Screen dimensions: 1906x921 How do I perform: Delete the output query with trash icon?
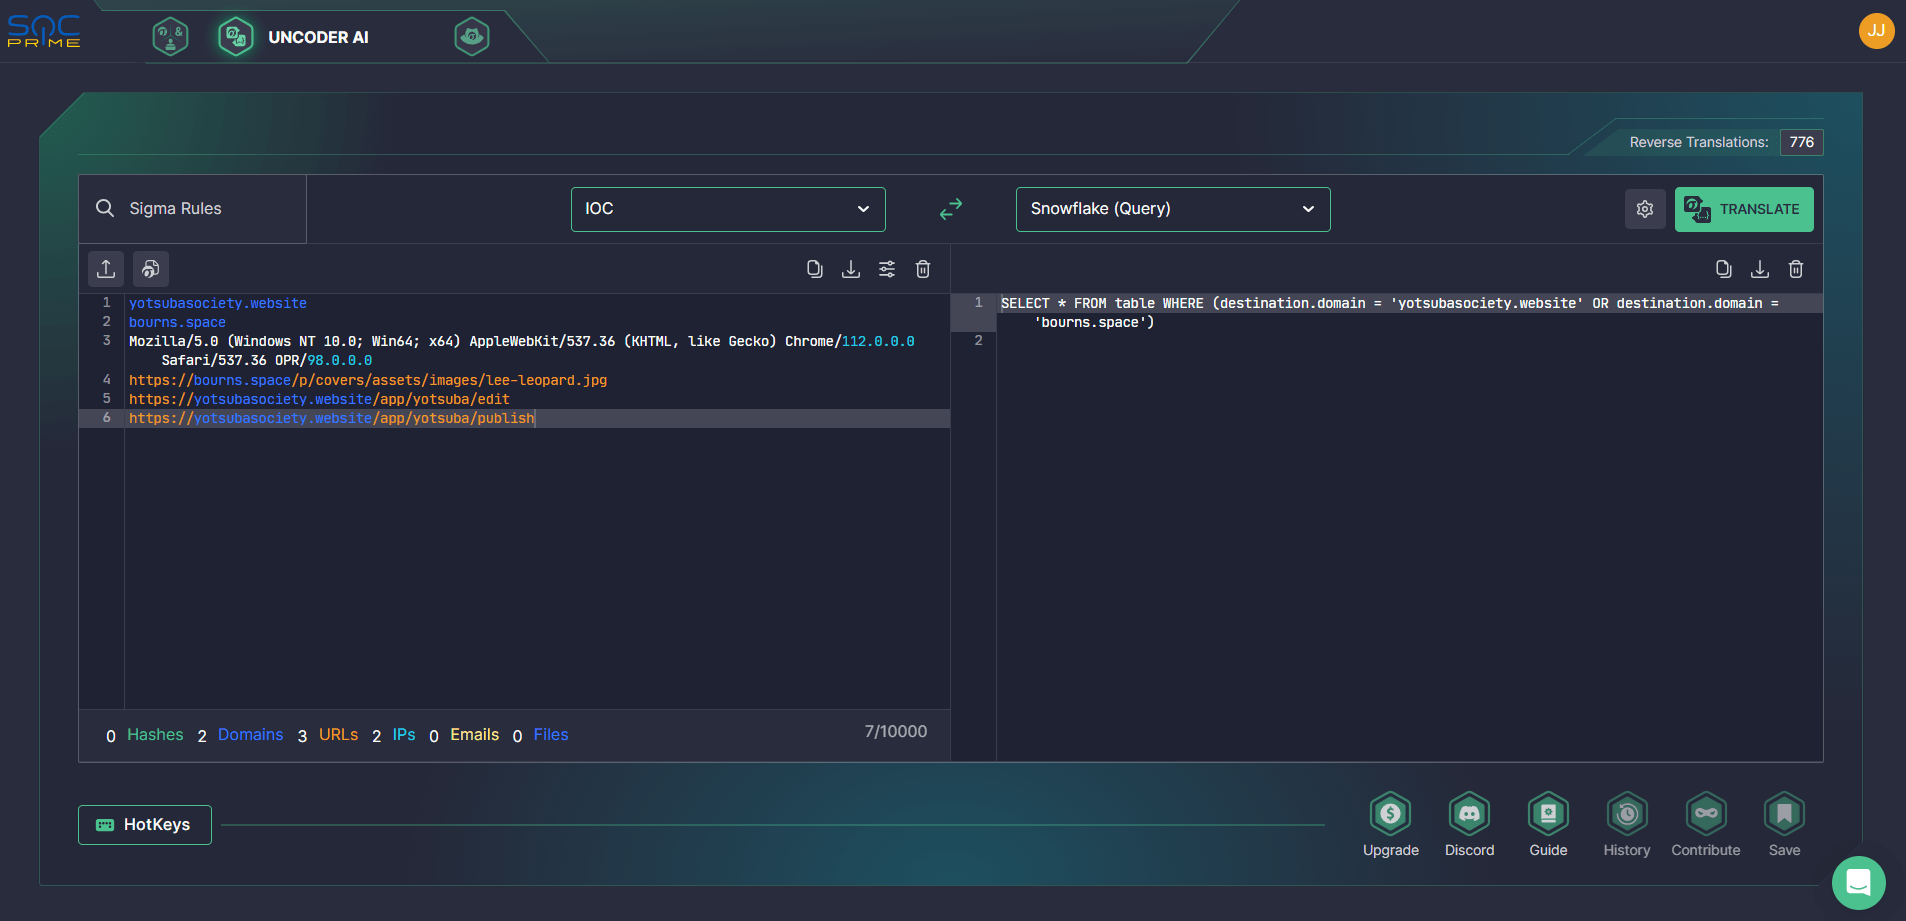[x=1795, y=269]
